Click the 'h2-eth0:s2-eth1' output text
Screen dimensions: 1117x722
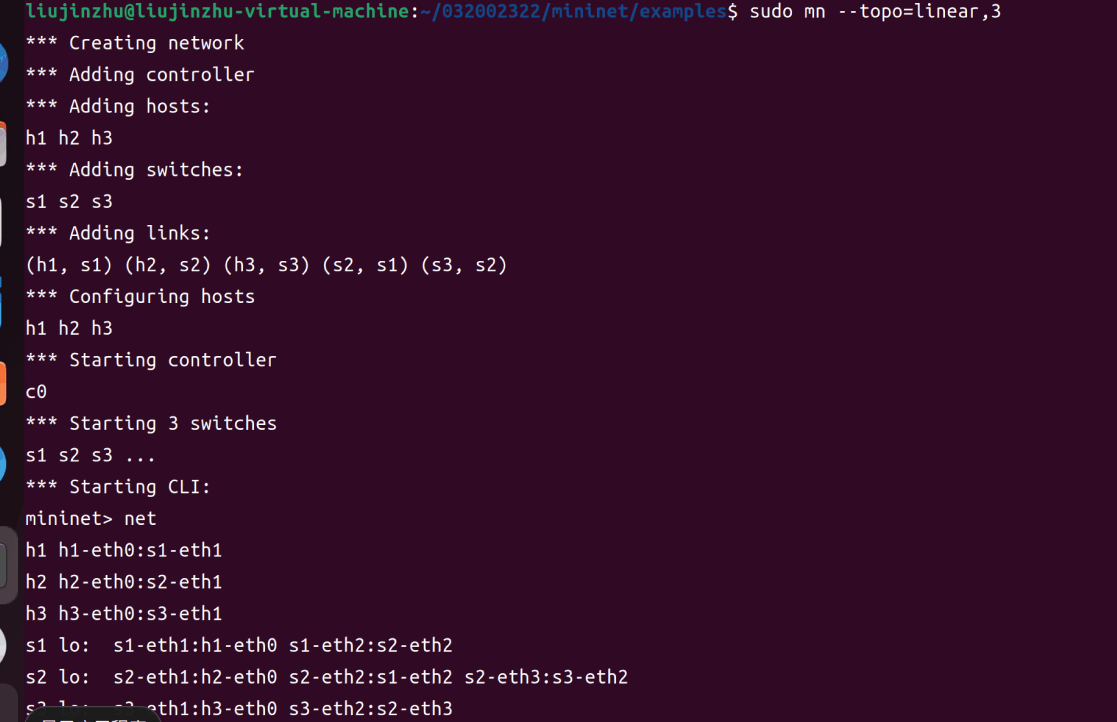coord(140,582)
